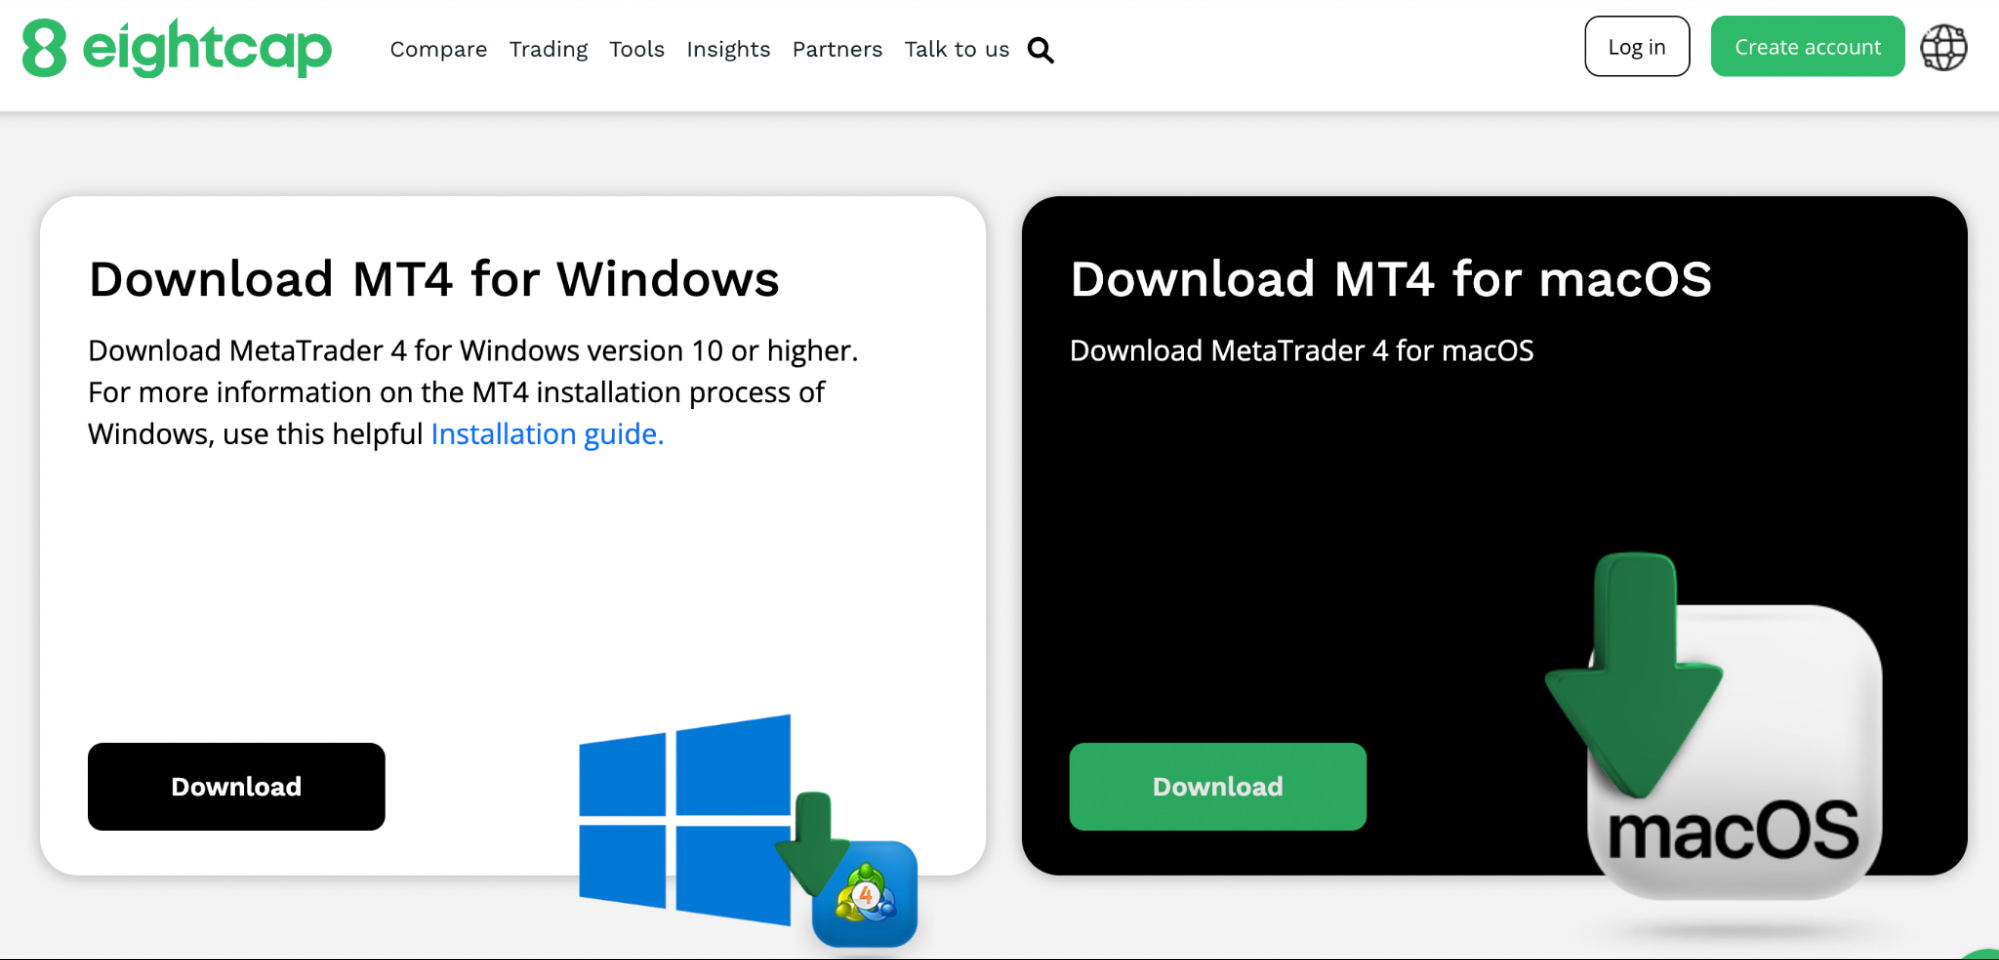Open the Tools menu
Image resolution: width=1999 pixels, height=960 pixels.
click(x=637, y=49)
